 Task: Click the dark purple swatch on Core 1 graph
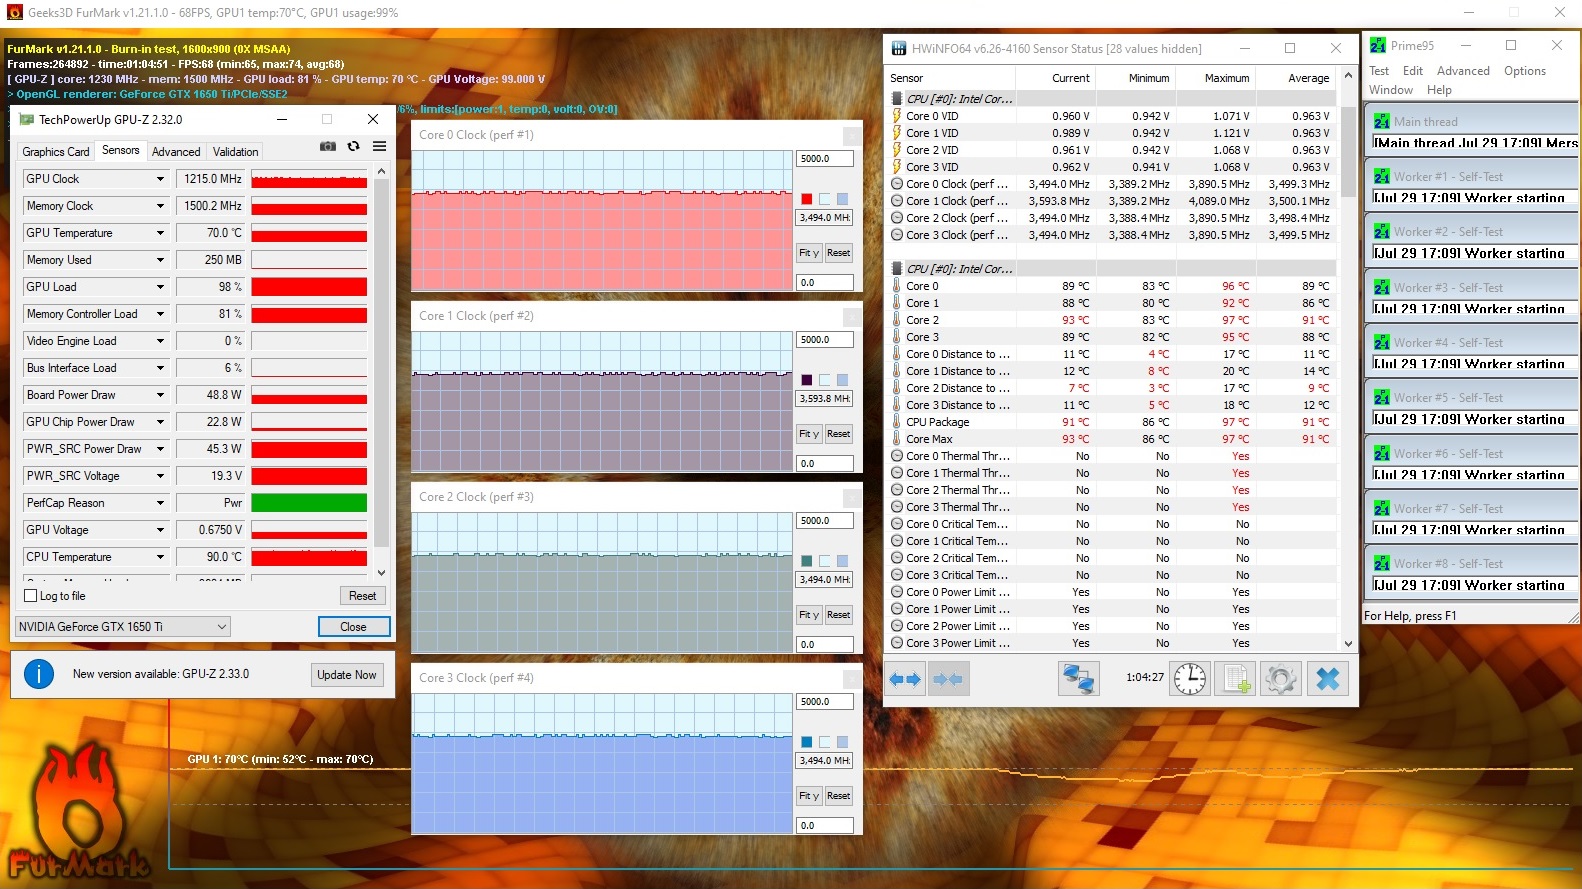click(807, 380)
